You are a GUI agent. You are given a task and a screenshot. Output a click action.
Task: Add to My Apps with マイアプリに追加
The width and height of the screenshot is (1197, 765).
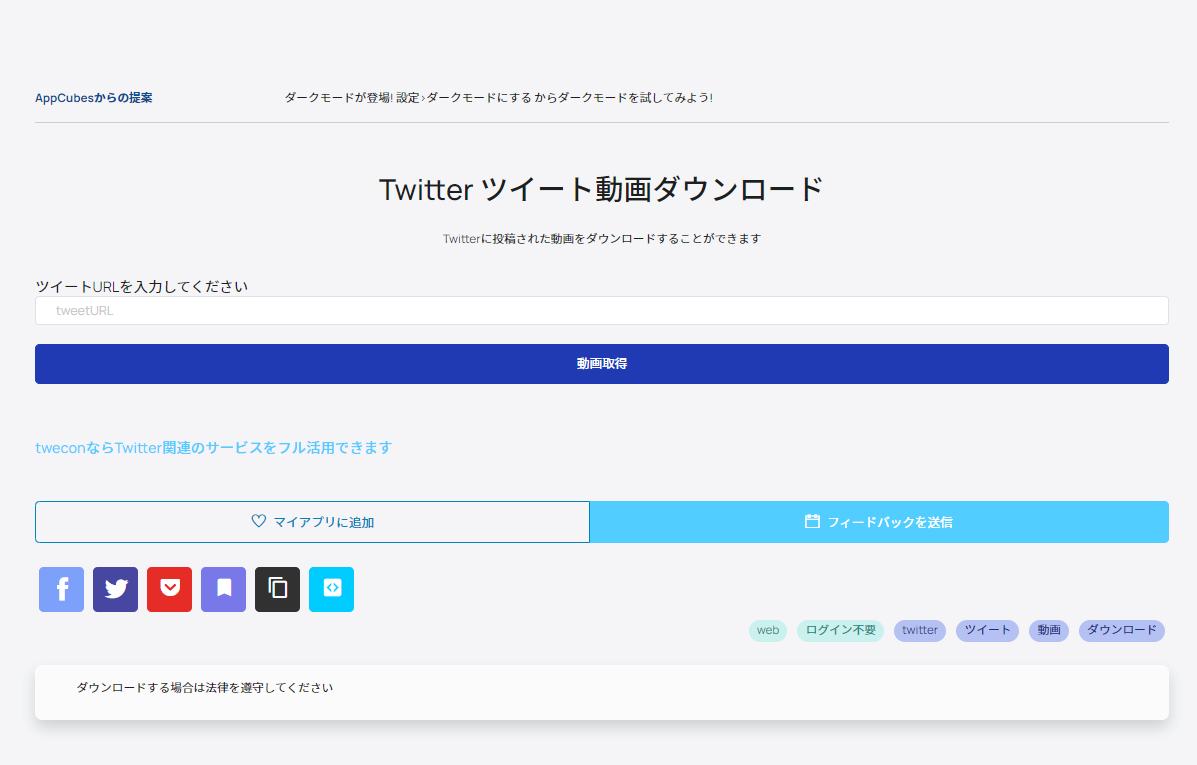(x=312, y=522)
